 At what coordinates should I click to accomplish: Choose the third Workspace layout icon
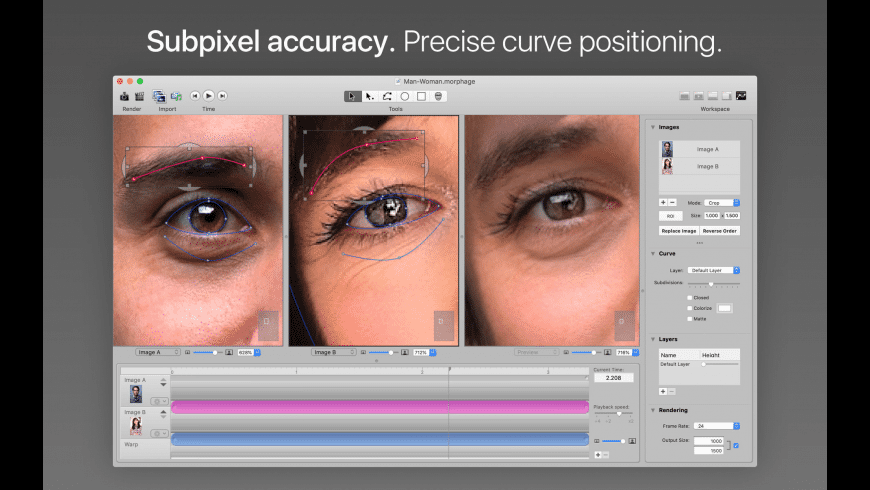pos(713,96)
